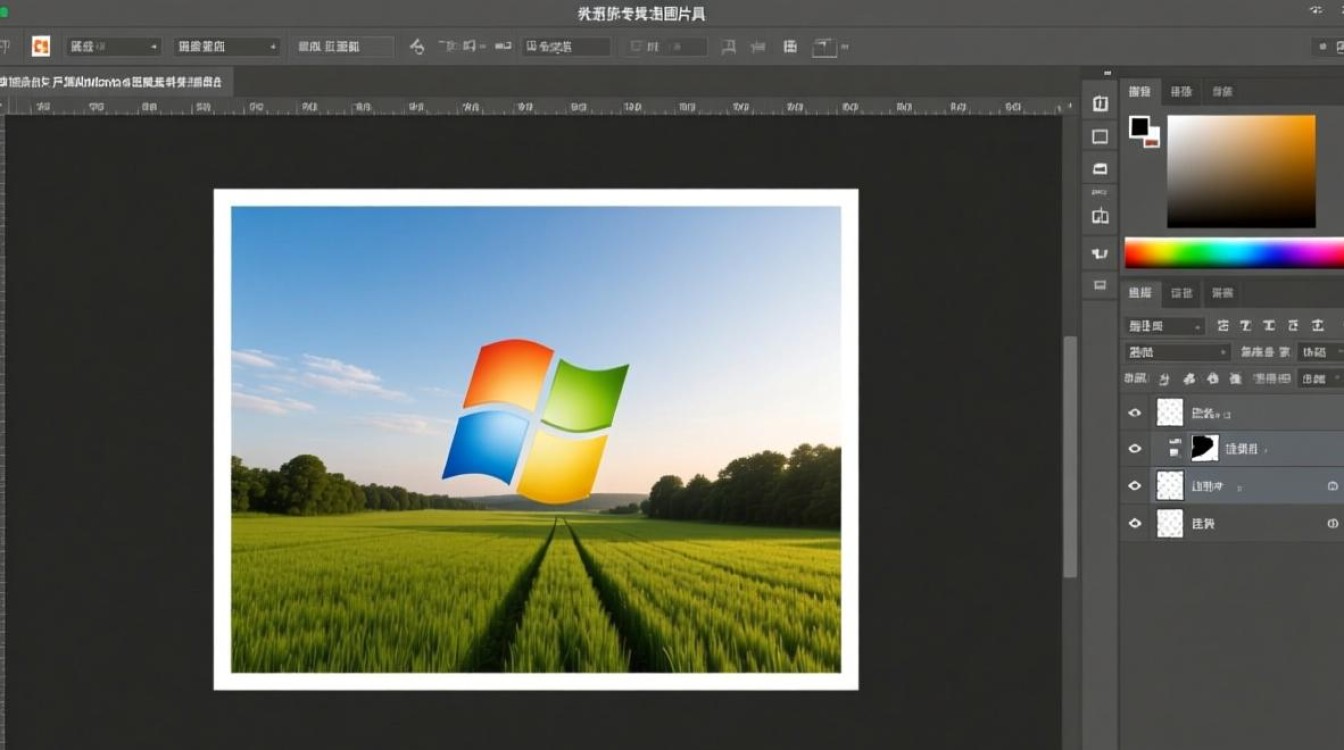The image size is (1344, 750).
Task: Click the topmost icon in the collapsed panel strip
Action: pos(1100,104)
